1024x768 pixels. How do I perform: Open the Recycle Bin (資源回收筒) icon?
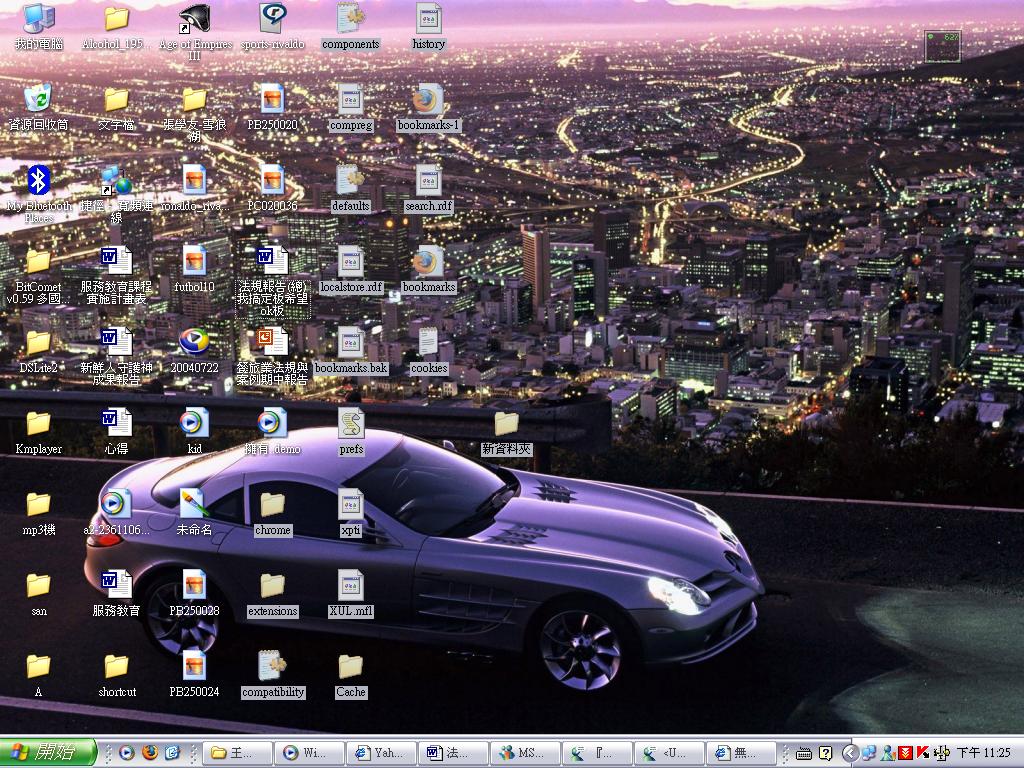click(x=38, y=99)
